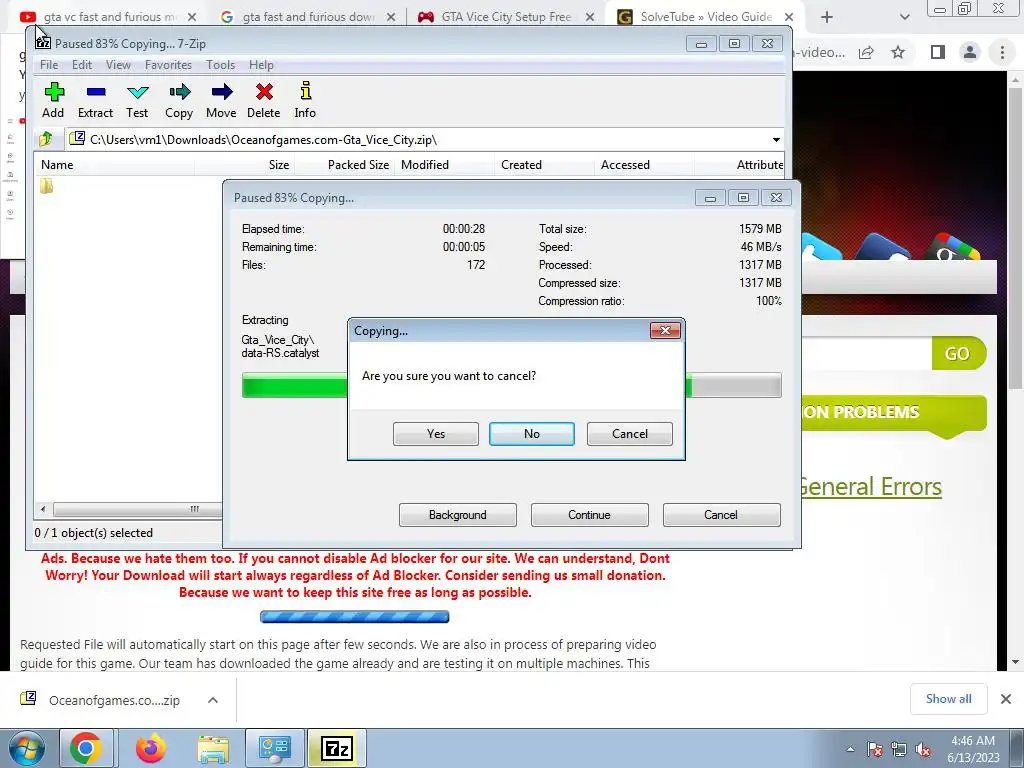The height and width of the screenshot is (768, 1024).
Task: Show hidden tray icons arrow
Action: point(850,750)
